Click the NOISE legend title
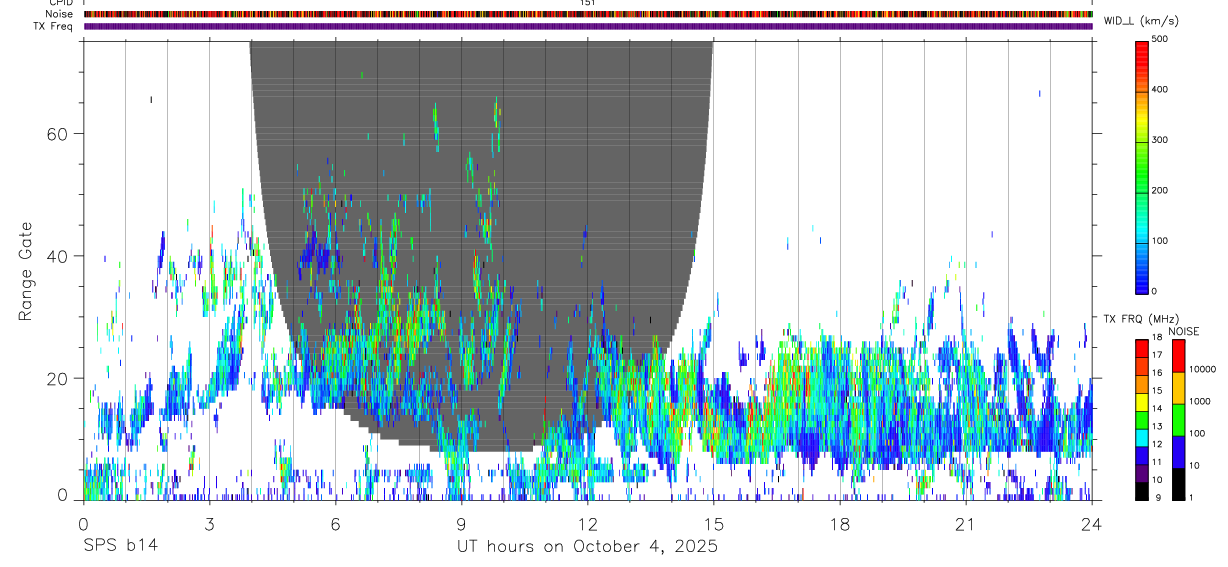 click(x=1183, y=331)
